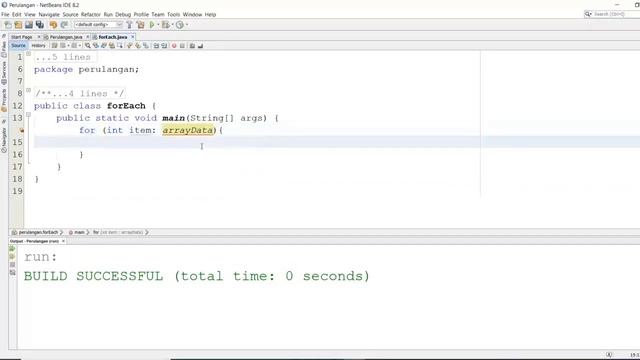The image size is (640, 360).
Task: Switch to the Start Page tab
Action: pos(22,37)
